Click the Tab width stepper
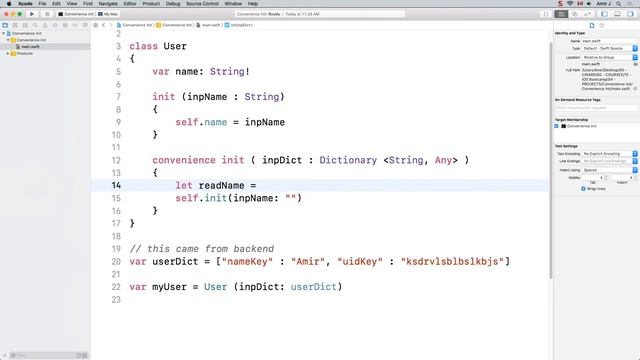640x360 pixels. [606, 178]
